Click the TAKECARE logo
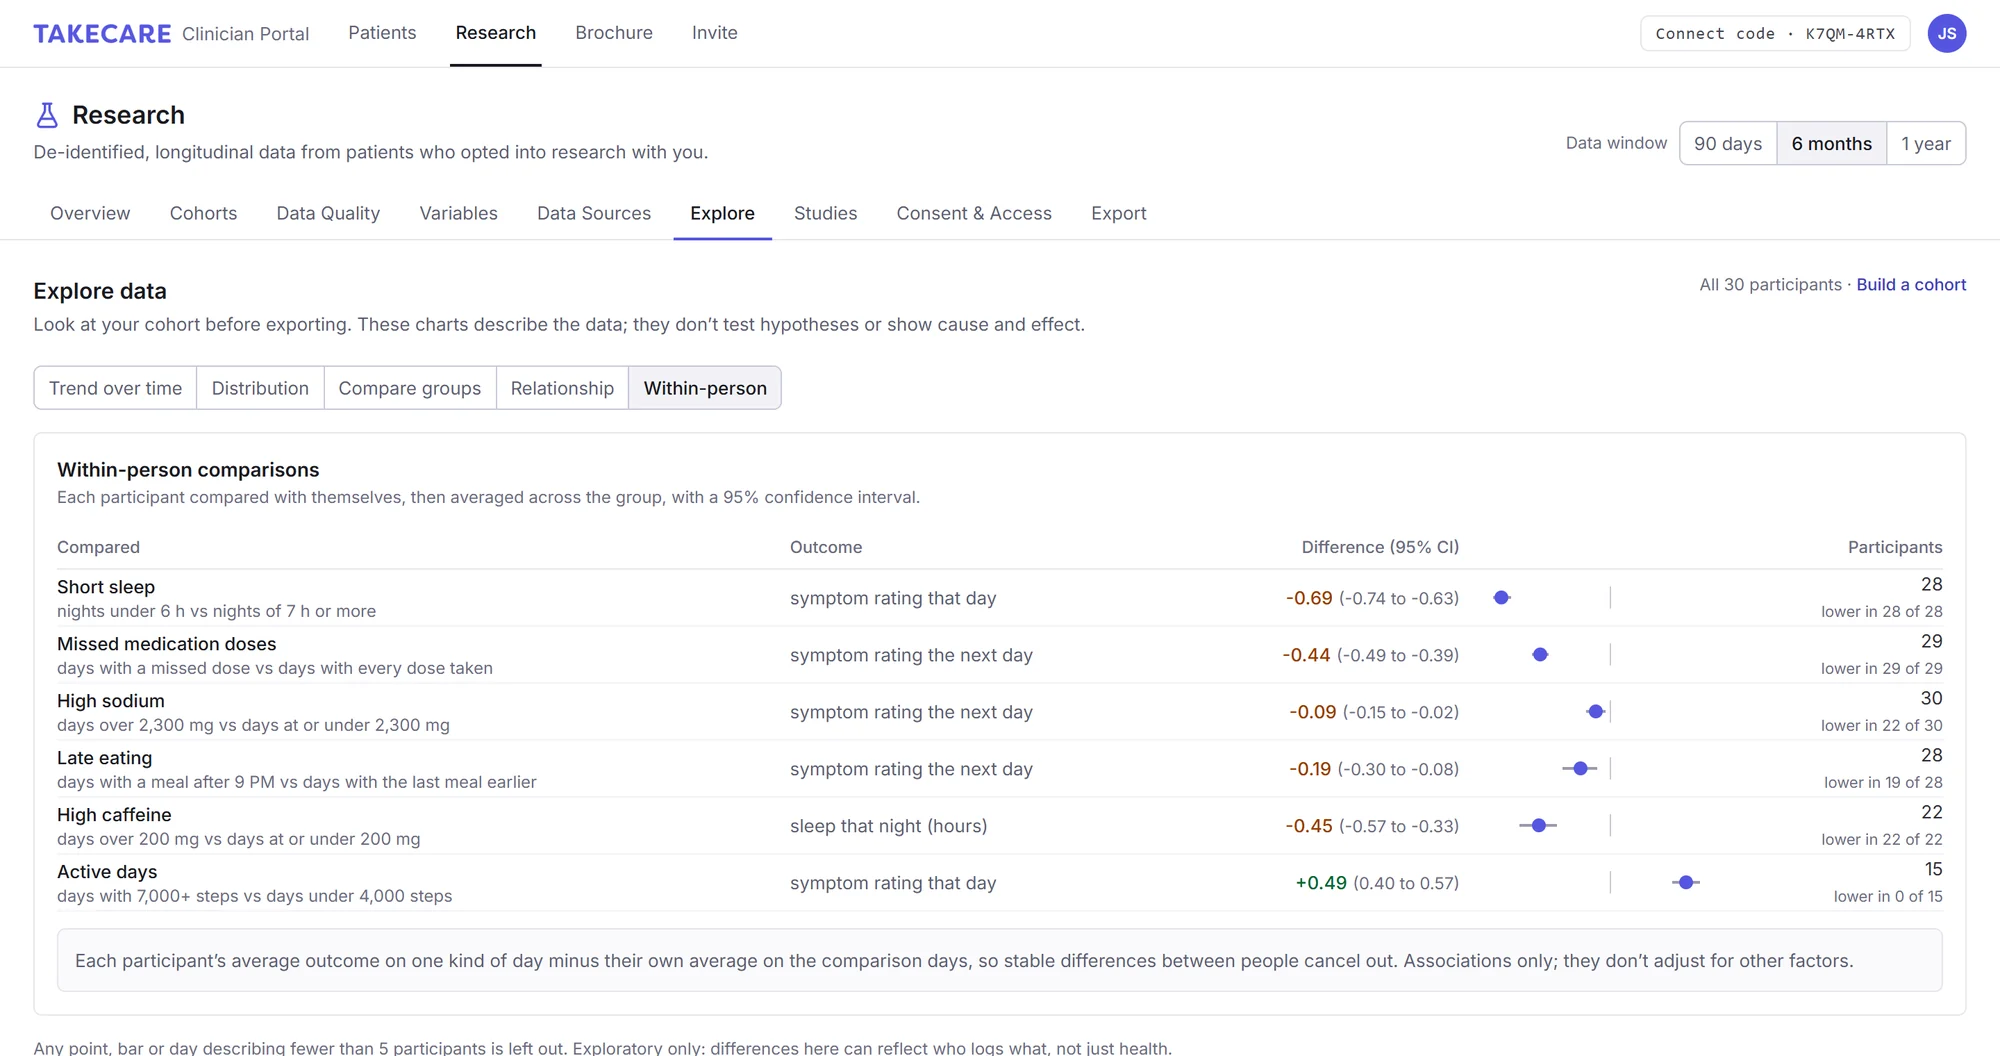2000x1056 pixels. pyautogui.click(x=102, y=34)
